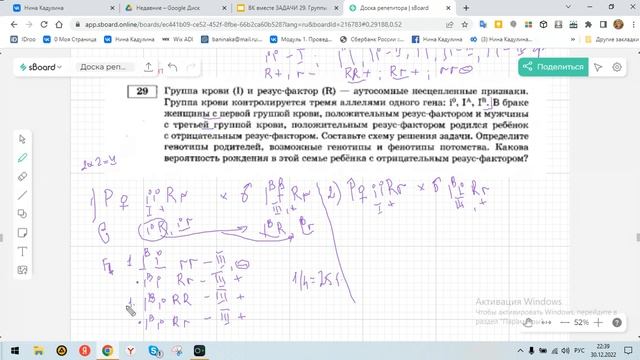640x360 pixels.
Task: Show hidden system tray icons
Action: pyautogui.click(x=520, y=351)
